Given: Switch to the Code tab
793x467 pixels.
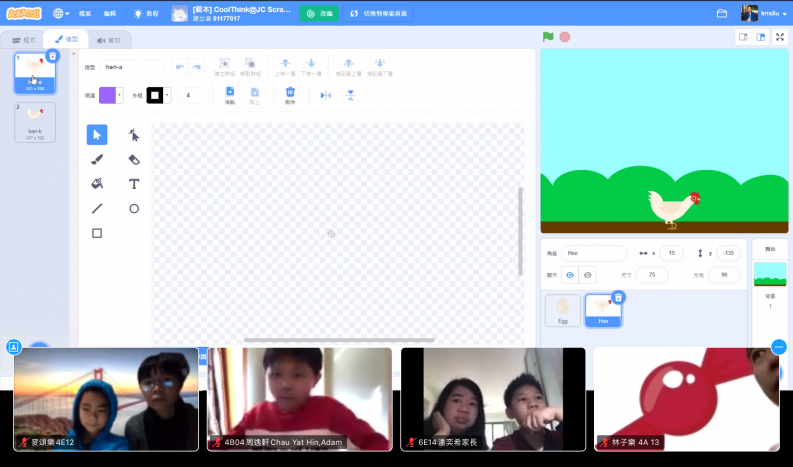Looking at the screenshot, I should tap(24, 40).
